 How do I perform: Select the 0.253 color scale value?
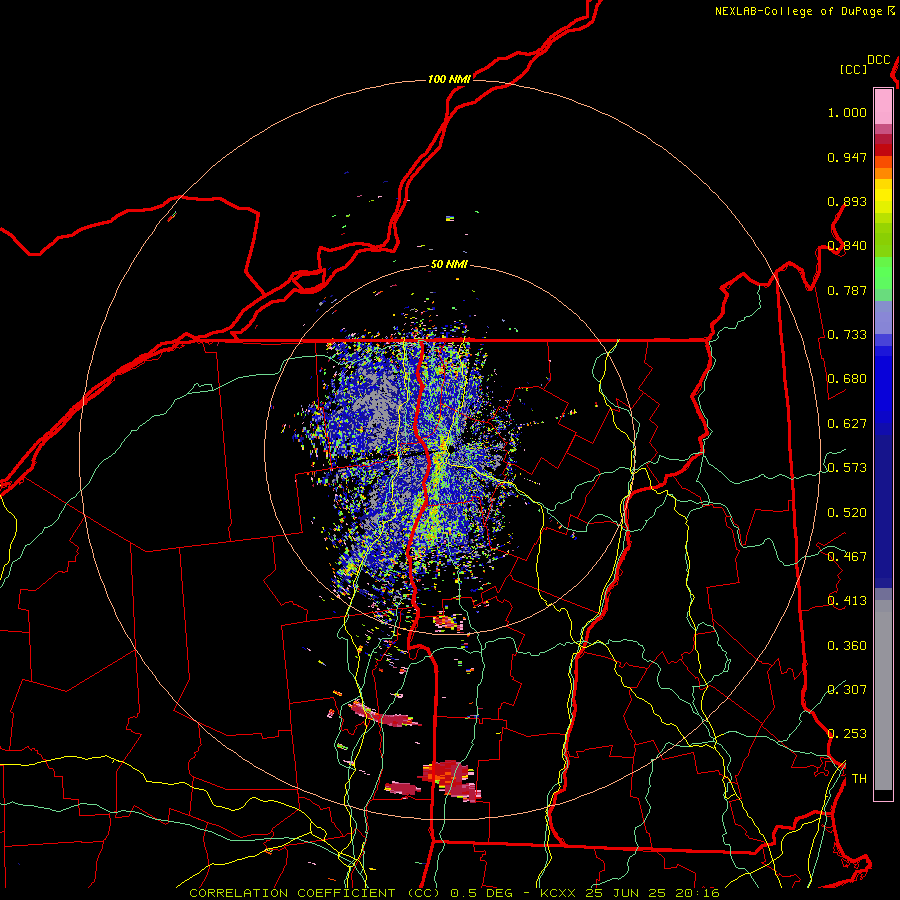(x=847, y=734)
